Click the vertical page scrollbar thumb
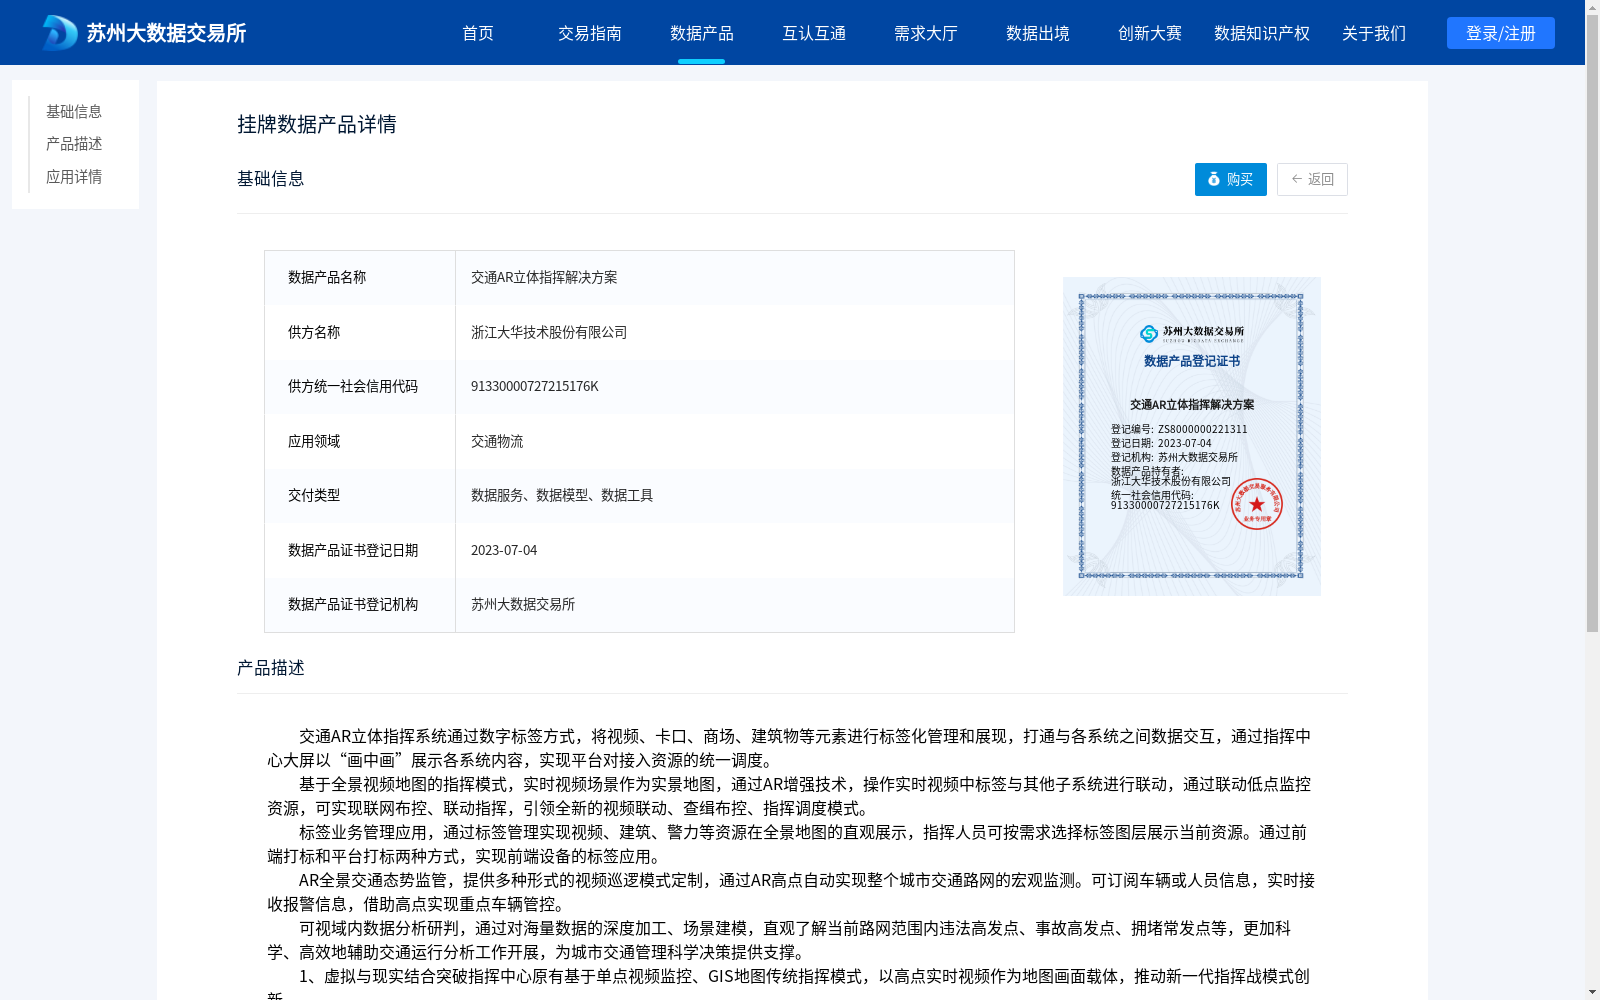The width and height of the screenshot is (1600, 1000). [x=1592, y=323]
